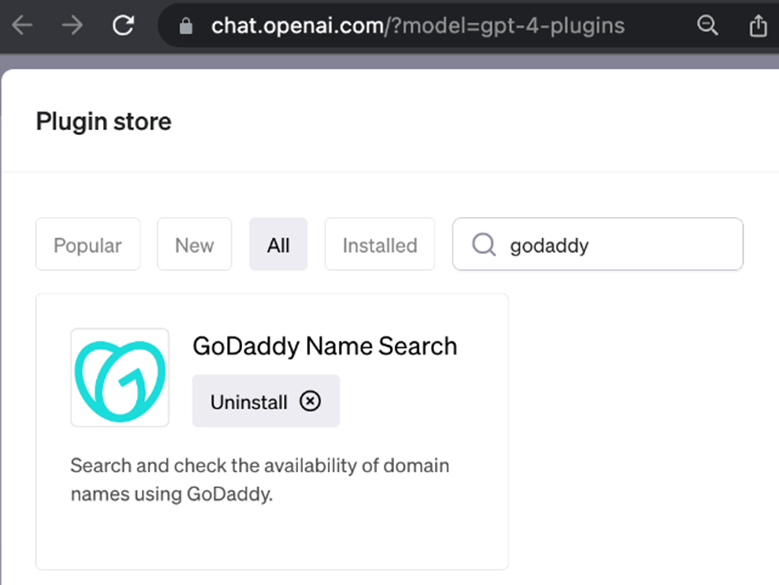This screenshot has width=779, height=585.
Task: Select the All filter tab
Action: (x=278, y=245)
